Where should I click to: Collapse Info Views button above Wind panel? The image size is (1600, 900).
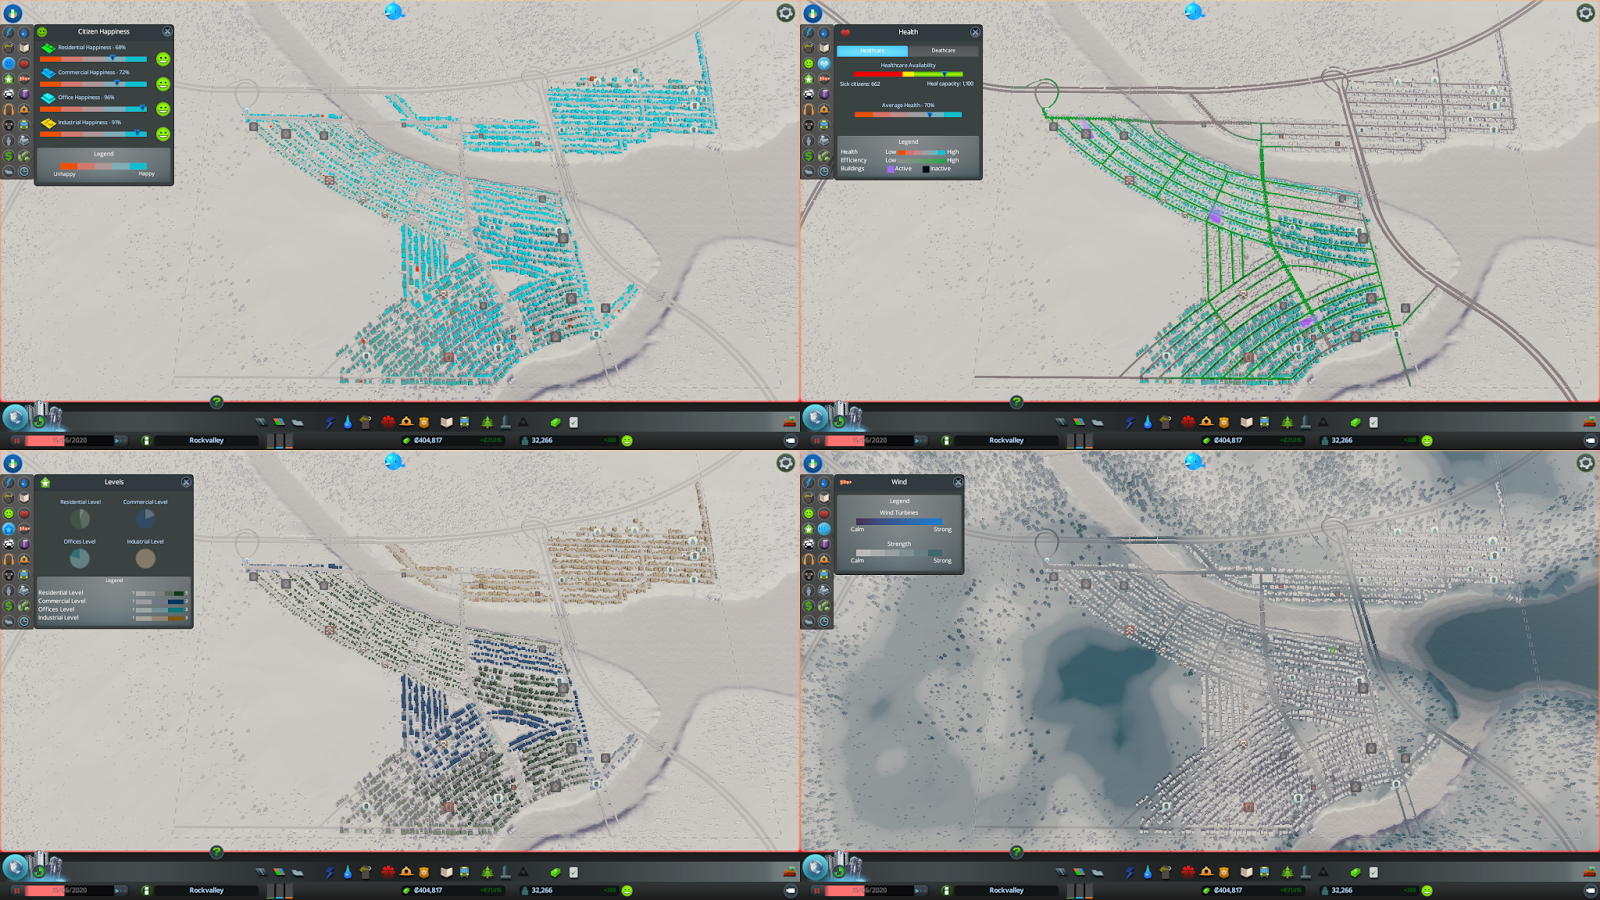tap(813, 463)
